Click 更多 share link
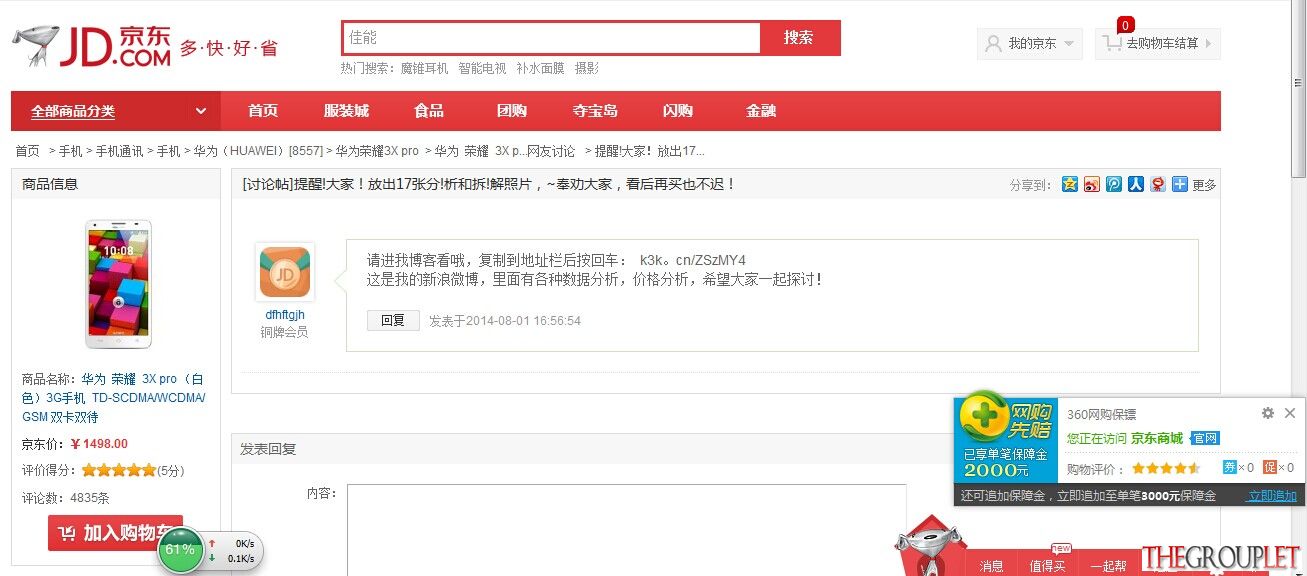 [x=1204, y=185]
